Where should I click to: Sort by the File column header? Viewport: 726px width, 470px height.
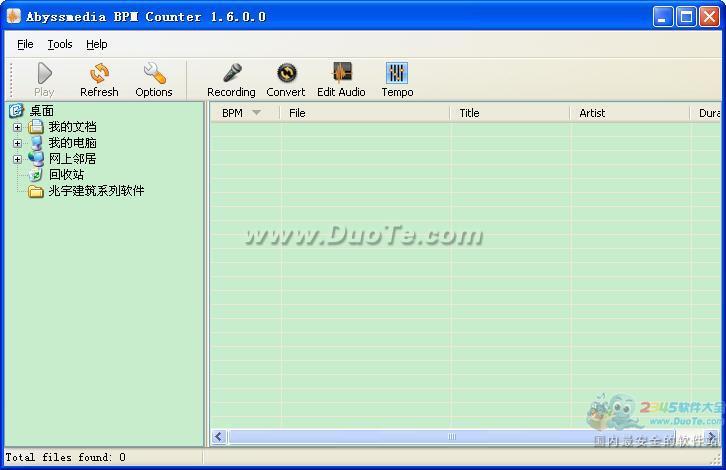pos(365,113)
